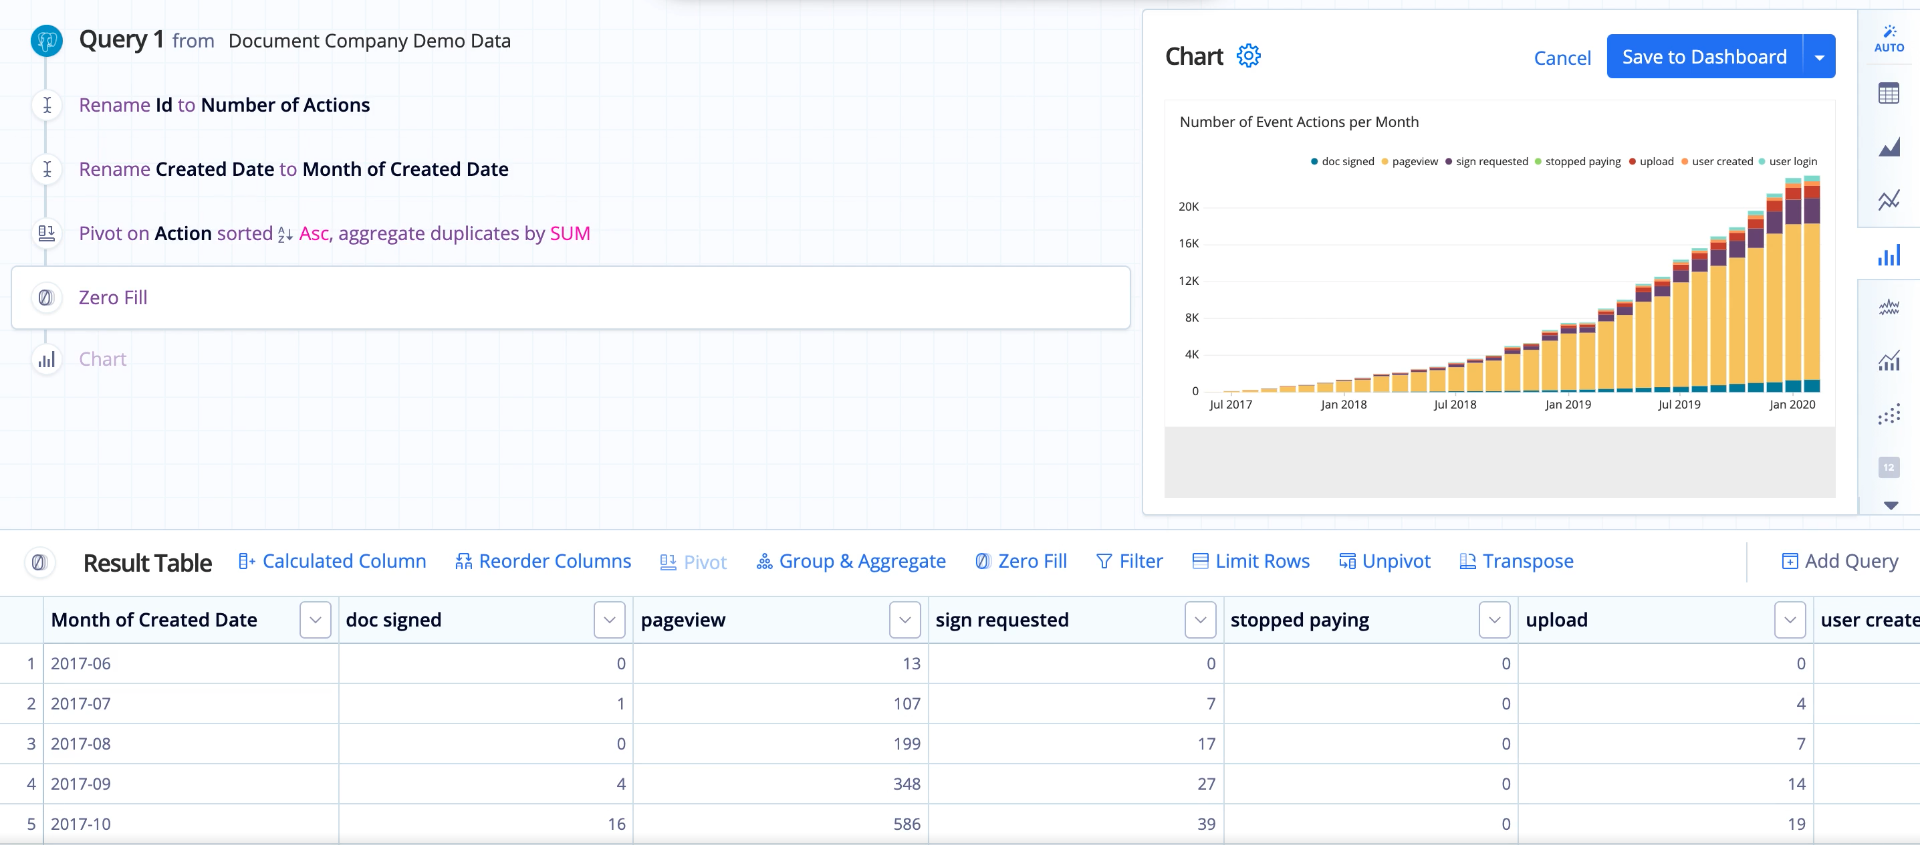Click Save to Dashboard button

click(x=1704, y=57)
